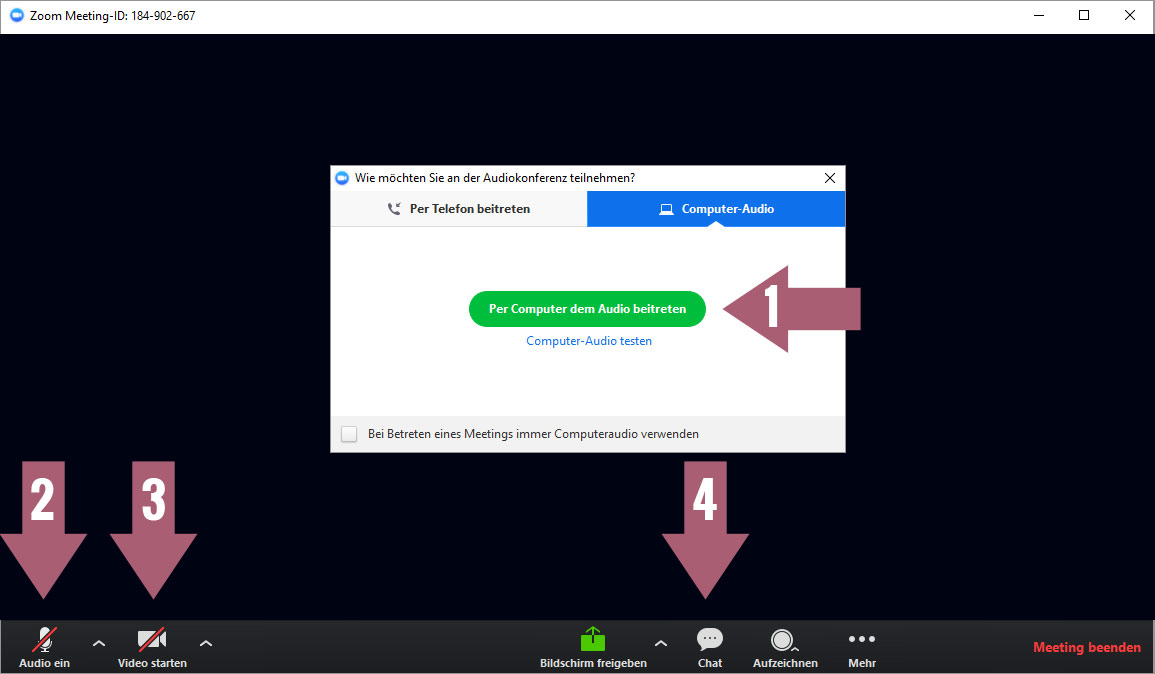
Task: Click the 'Wie möchten Sie an der Audiokonferenz teilnehmen?' text
Action: pos(495,178)
